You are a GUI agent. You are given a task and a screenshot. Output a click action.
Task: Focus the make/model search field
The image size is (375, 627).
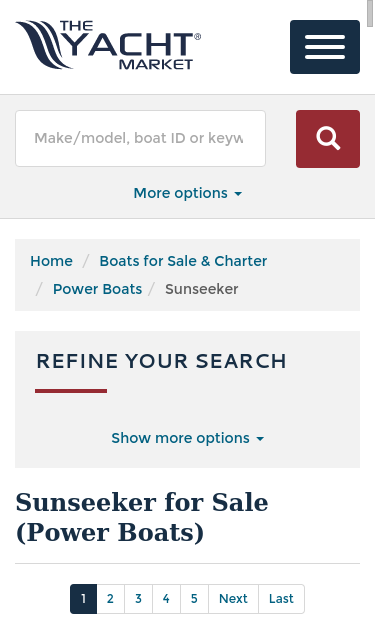click(x=140, y=138)
